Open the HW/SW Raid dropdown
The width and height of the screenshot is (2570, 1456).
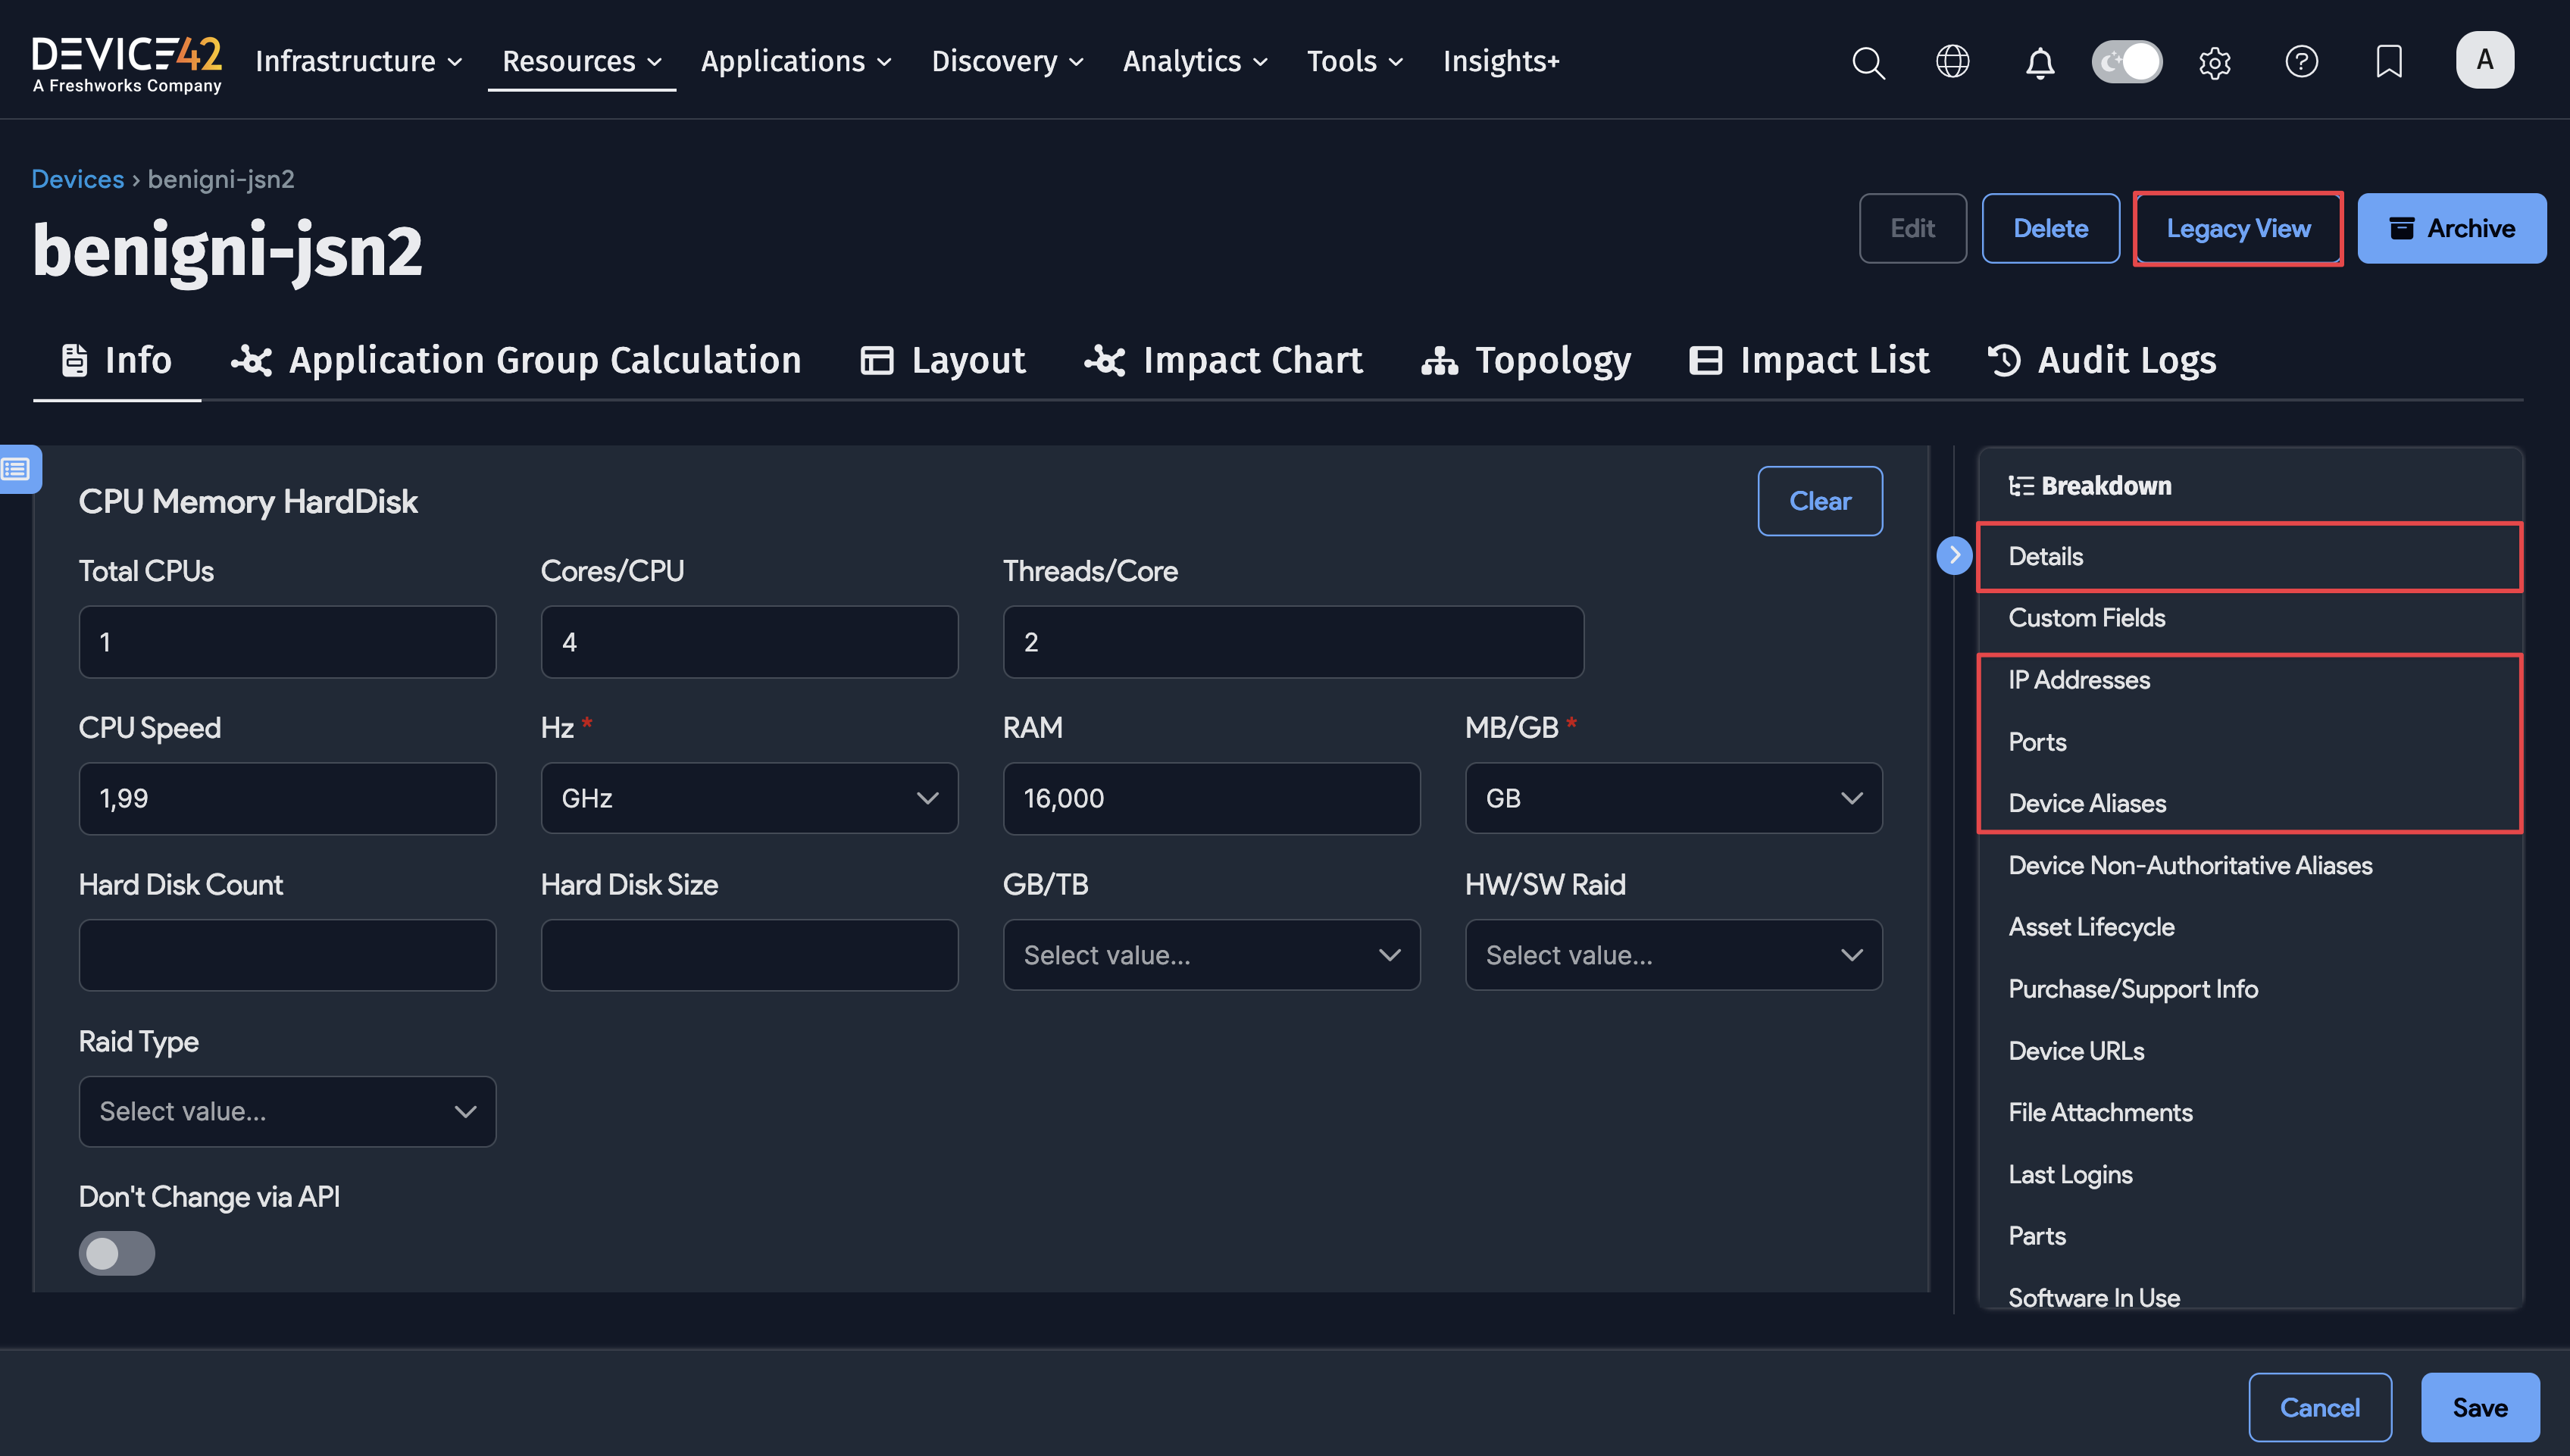[1673, 955]
